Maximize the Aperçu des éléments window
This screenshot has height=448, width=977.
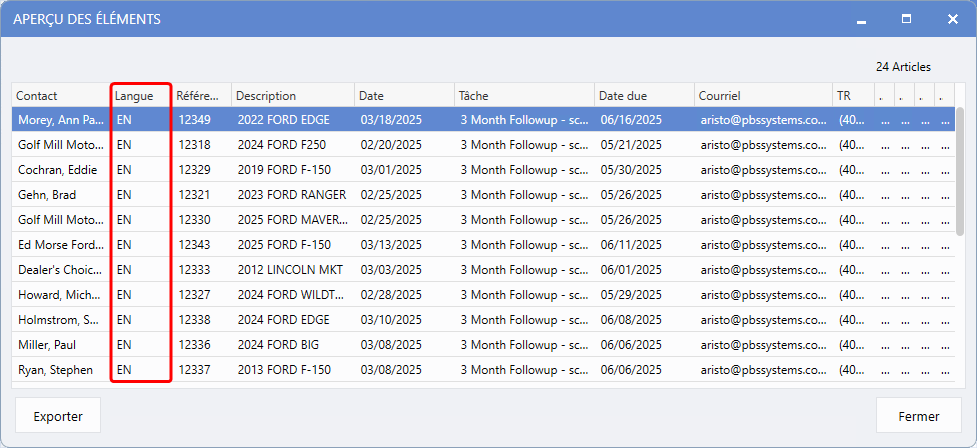coord(906,19)
